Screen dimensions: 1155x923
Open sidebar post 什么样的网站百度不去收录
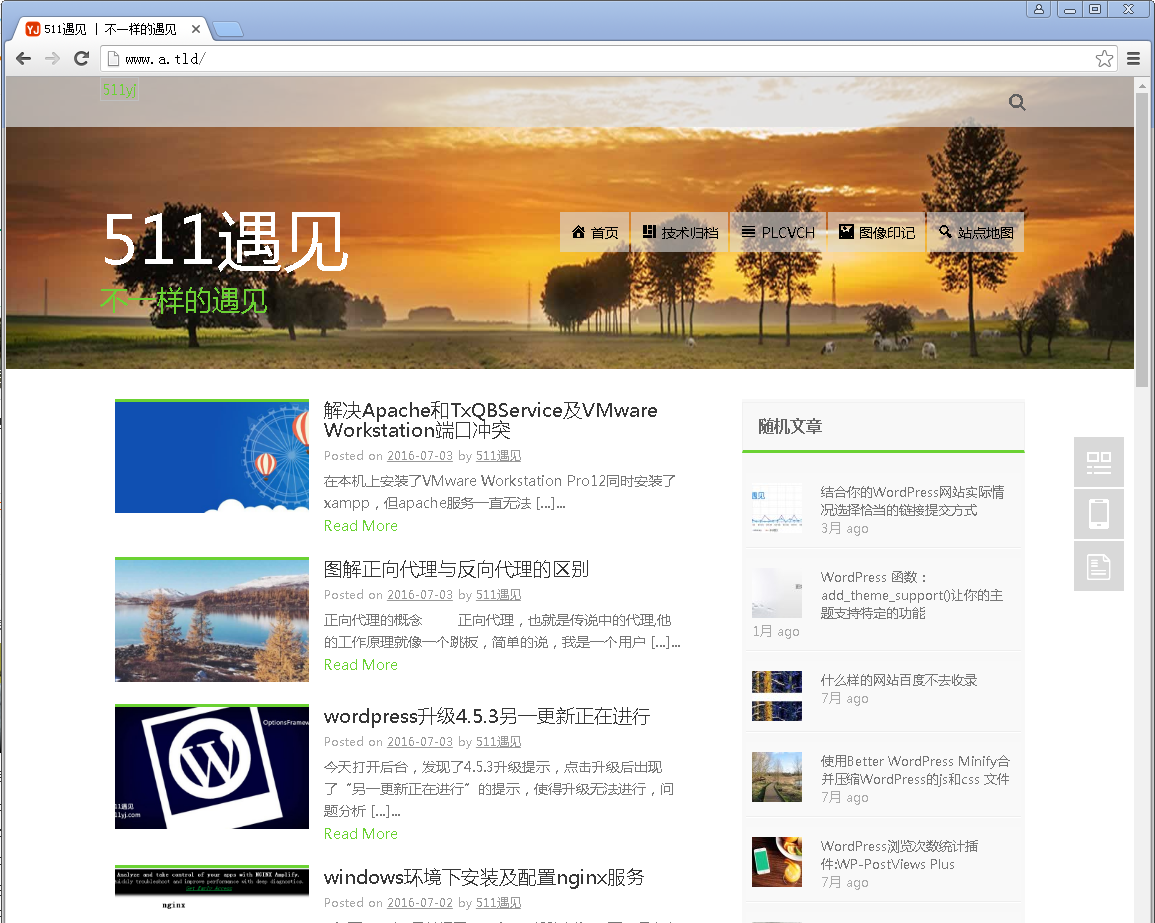point(899,680)
